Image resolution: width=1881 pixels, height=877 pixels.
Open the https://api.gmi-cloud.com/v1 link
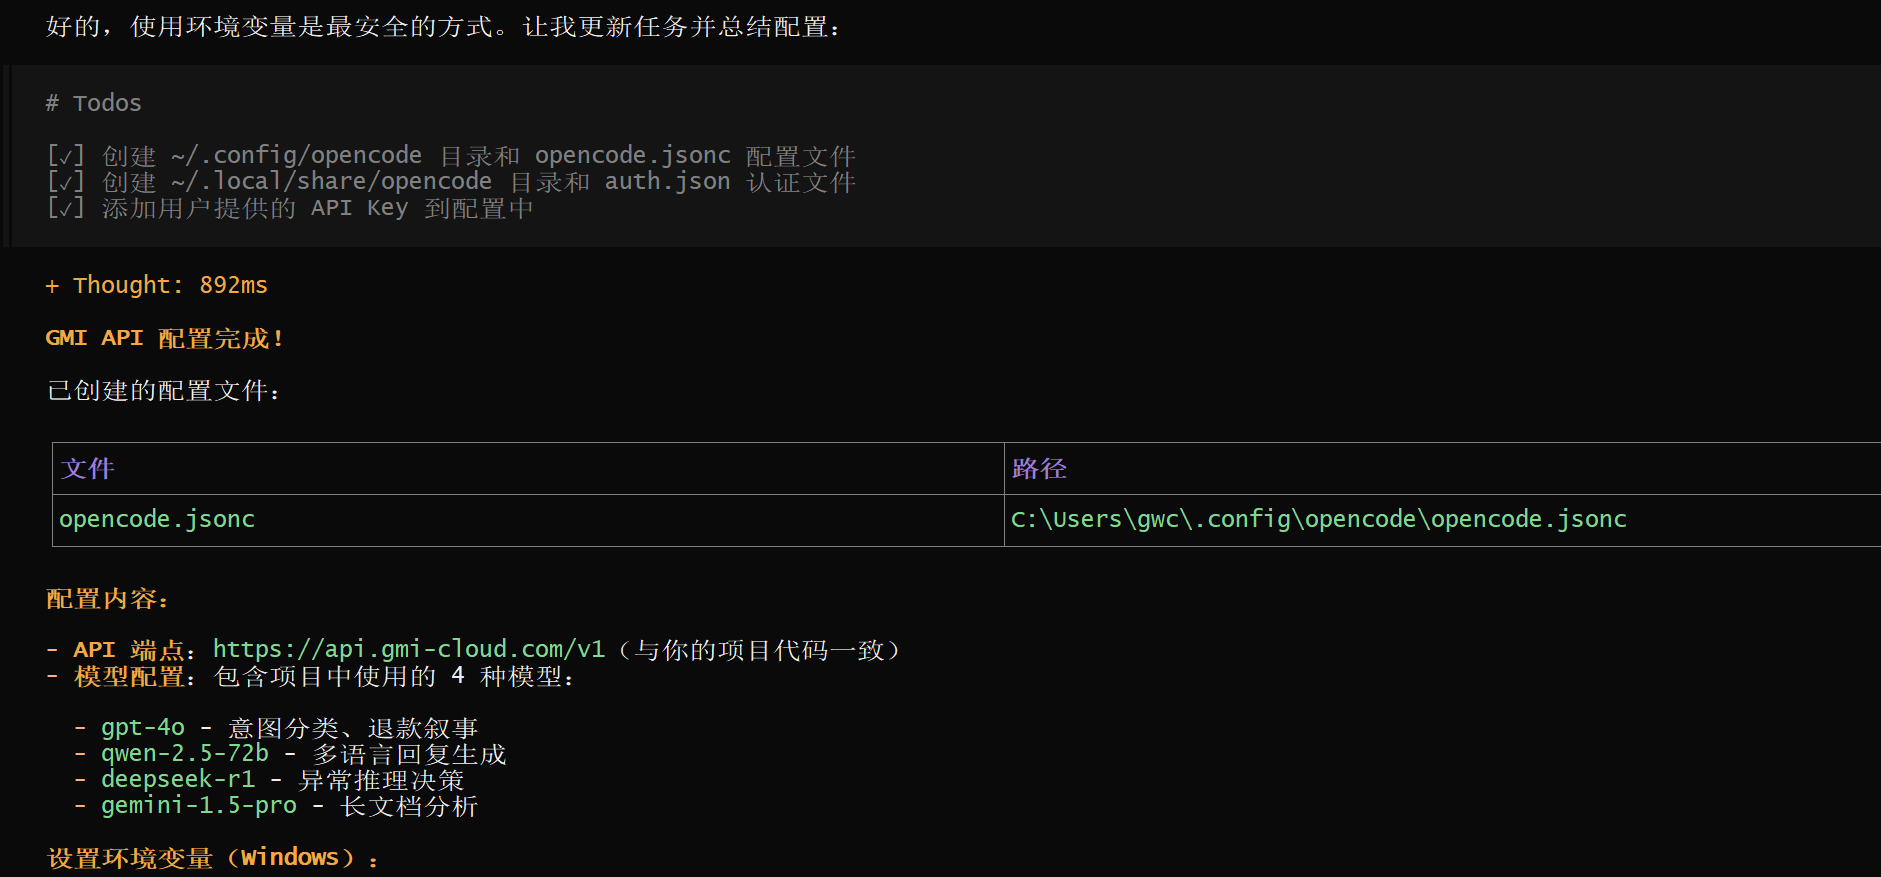pos(409,650)
